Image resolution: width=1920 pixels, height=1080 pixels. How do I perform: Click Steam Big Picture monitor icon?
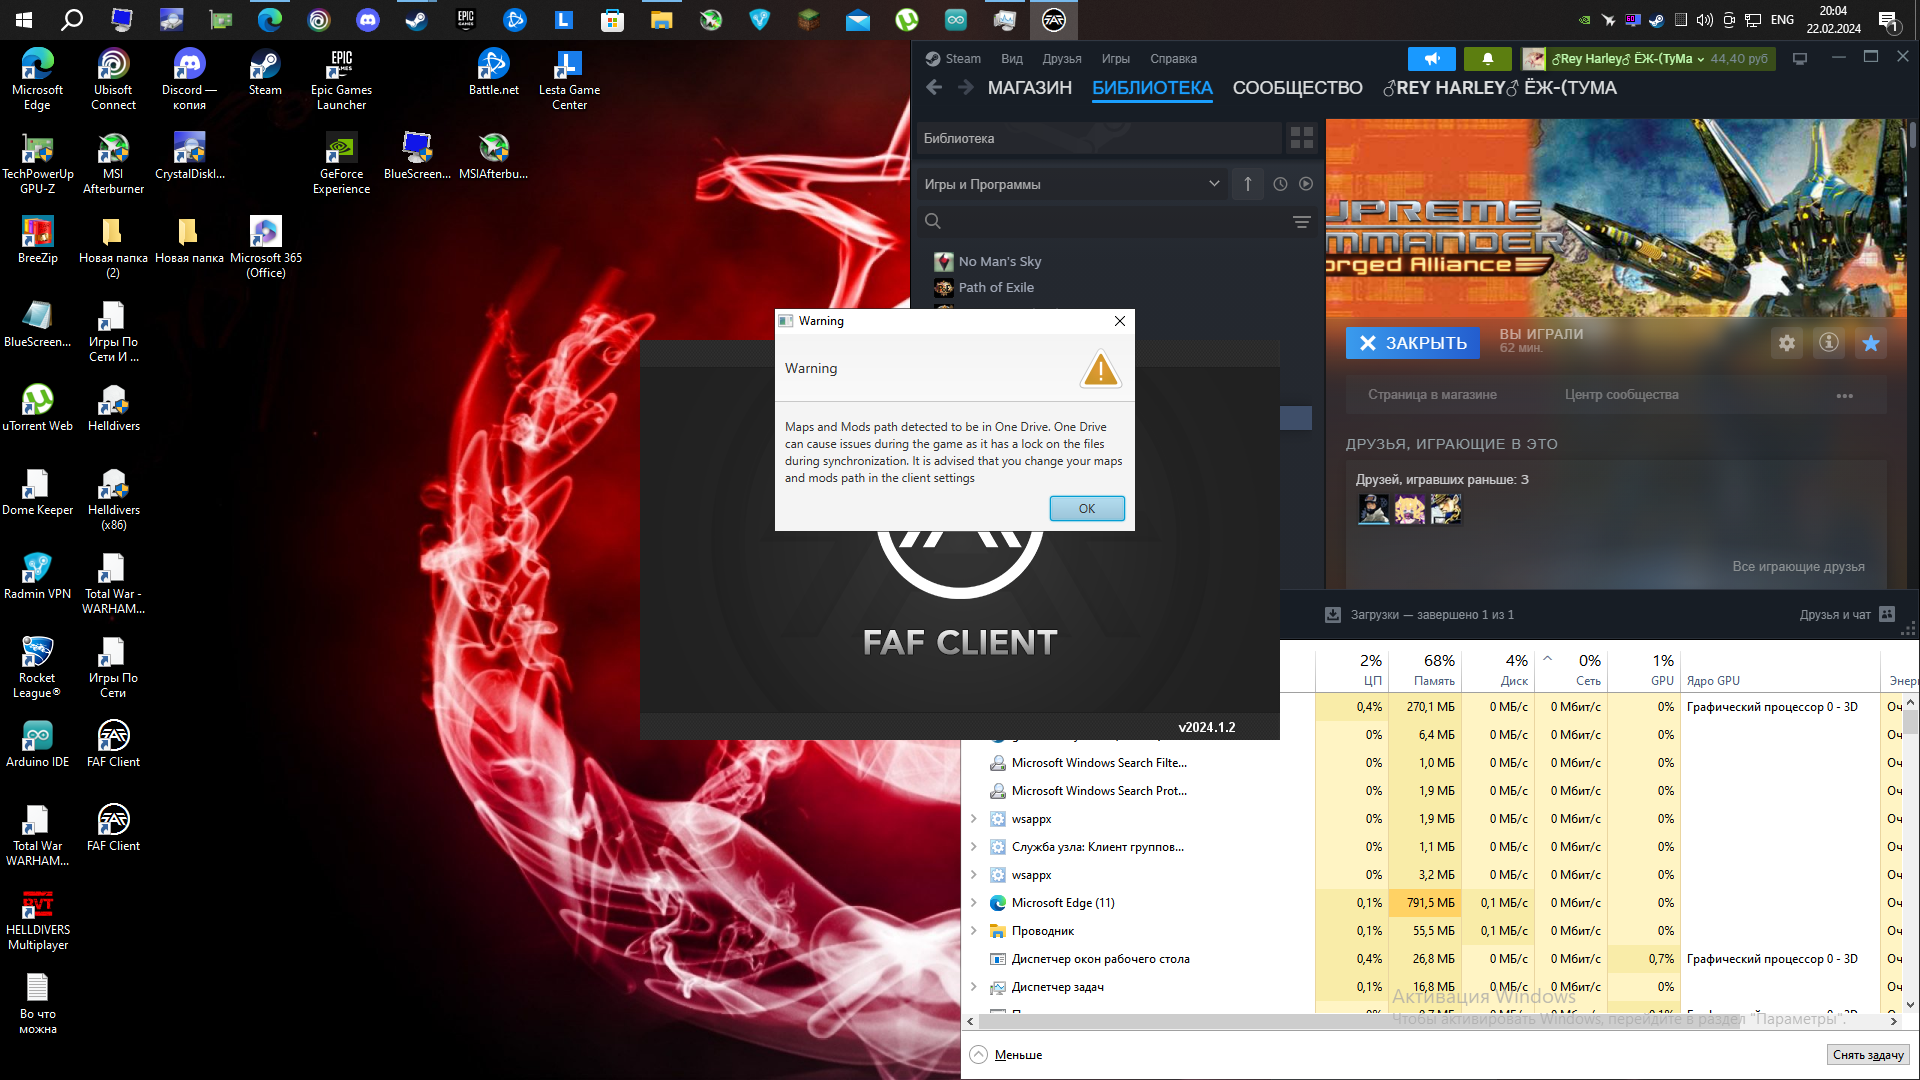point(1800,59)
